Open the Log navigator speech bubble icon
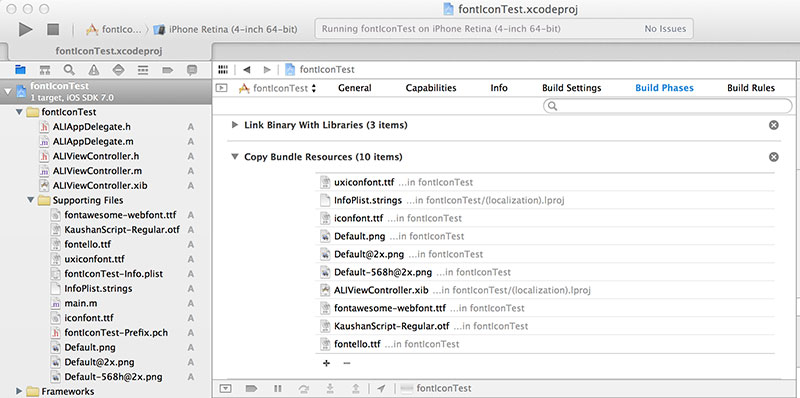Screen dimensions: 800x398 pyautogui.click(x=192, y=70)
